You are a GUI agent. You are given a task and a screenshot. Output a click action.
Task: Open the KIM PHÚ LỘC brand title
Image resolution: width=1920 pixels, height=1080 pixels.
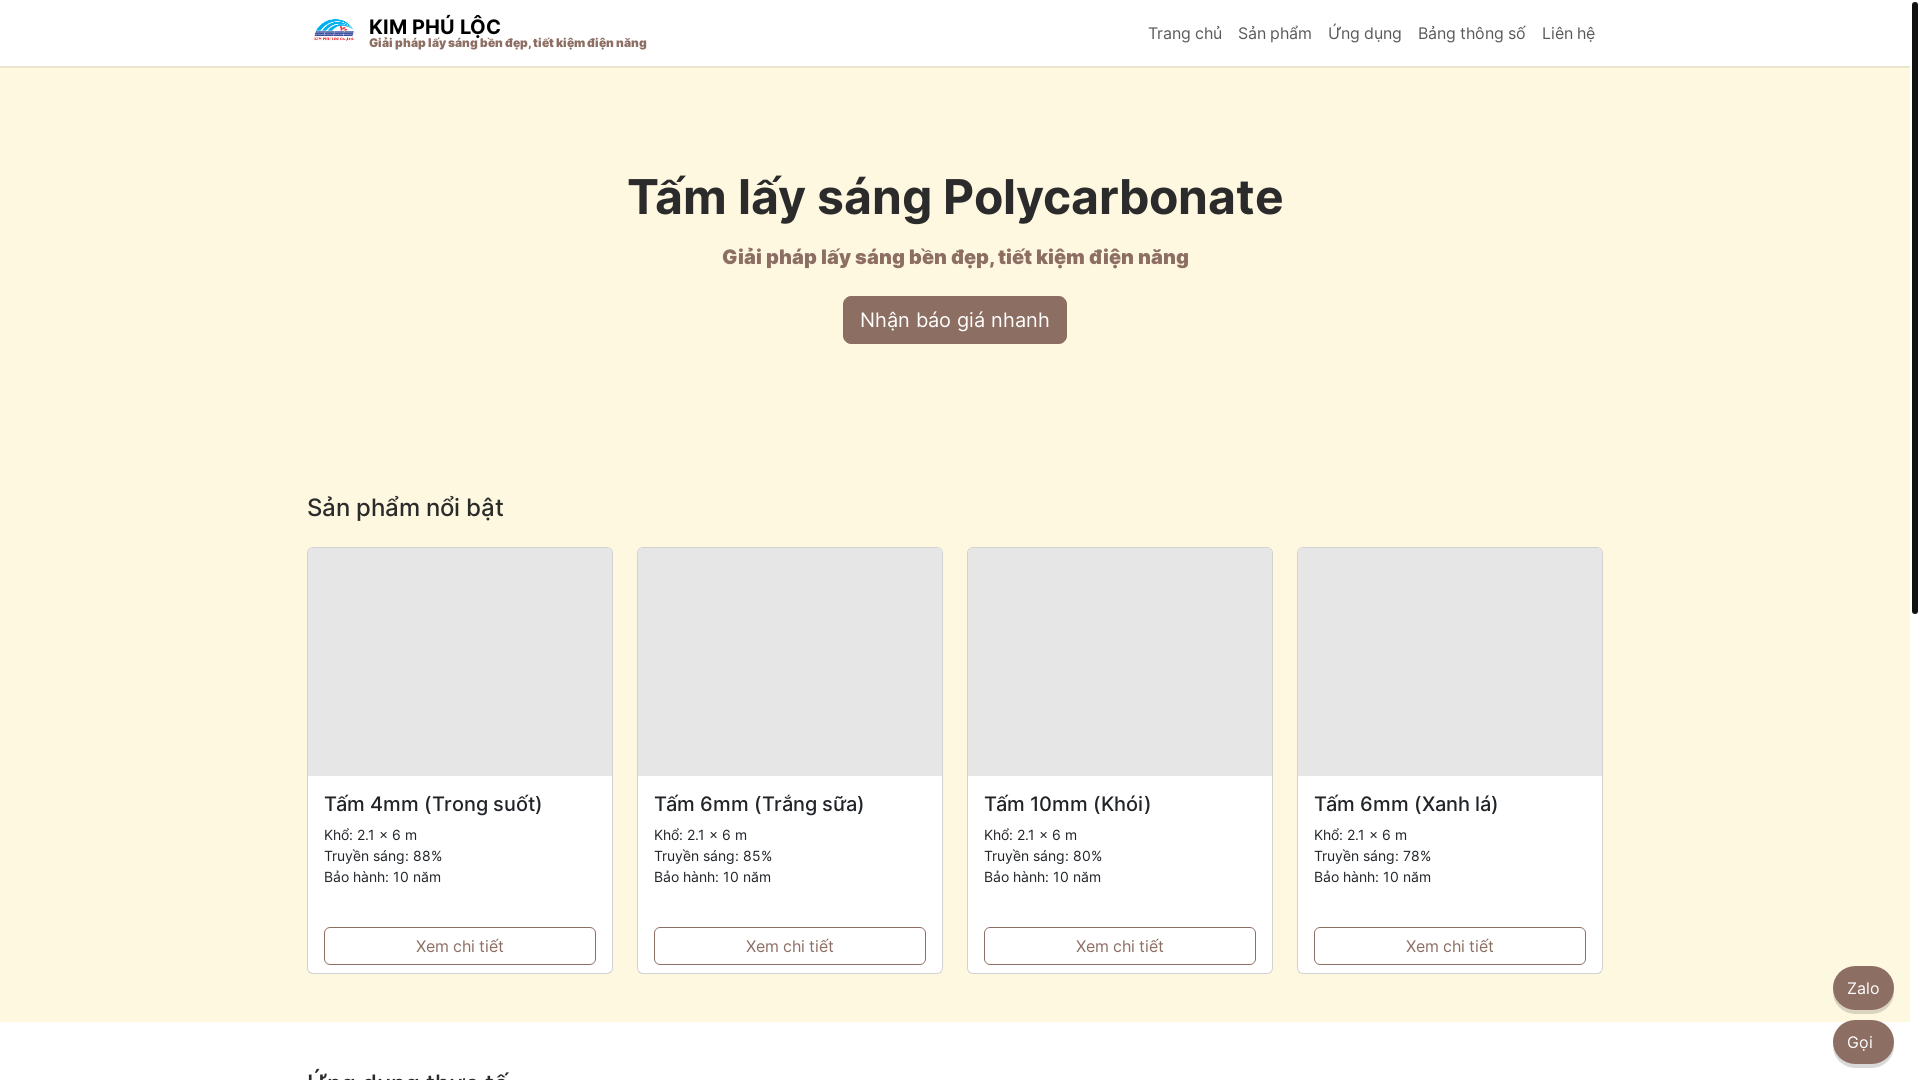tap(435, 26)
